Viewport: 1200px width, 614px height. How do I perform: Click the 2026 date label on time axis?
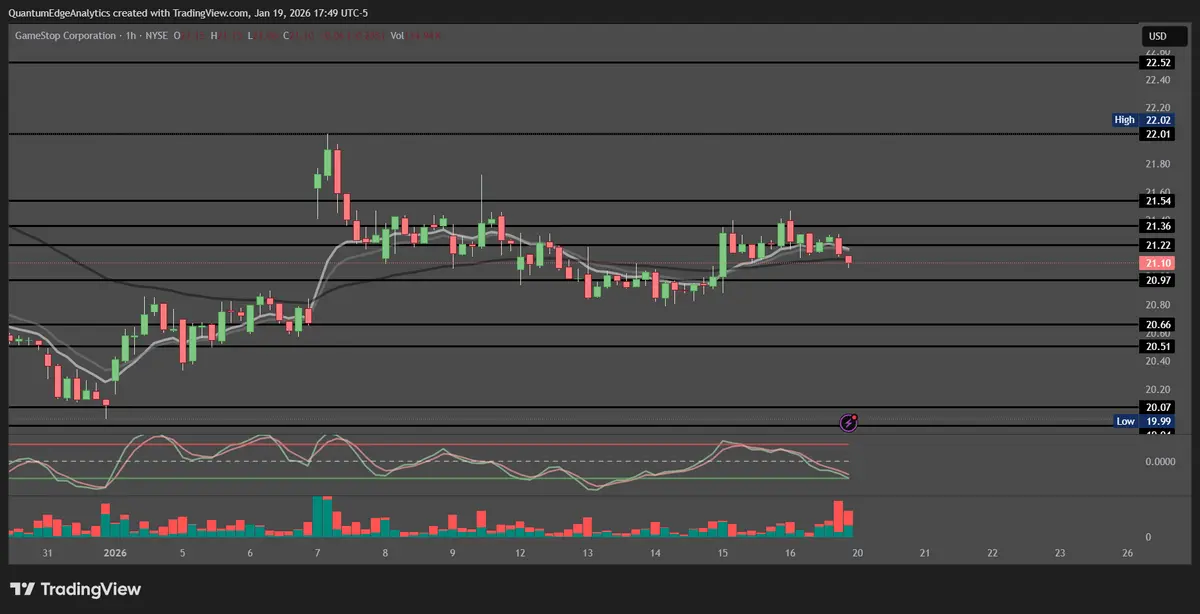pyautogui.click(x=115, y=552)
